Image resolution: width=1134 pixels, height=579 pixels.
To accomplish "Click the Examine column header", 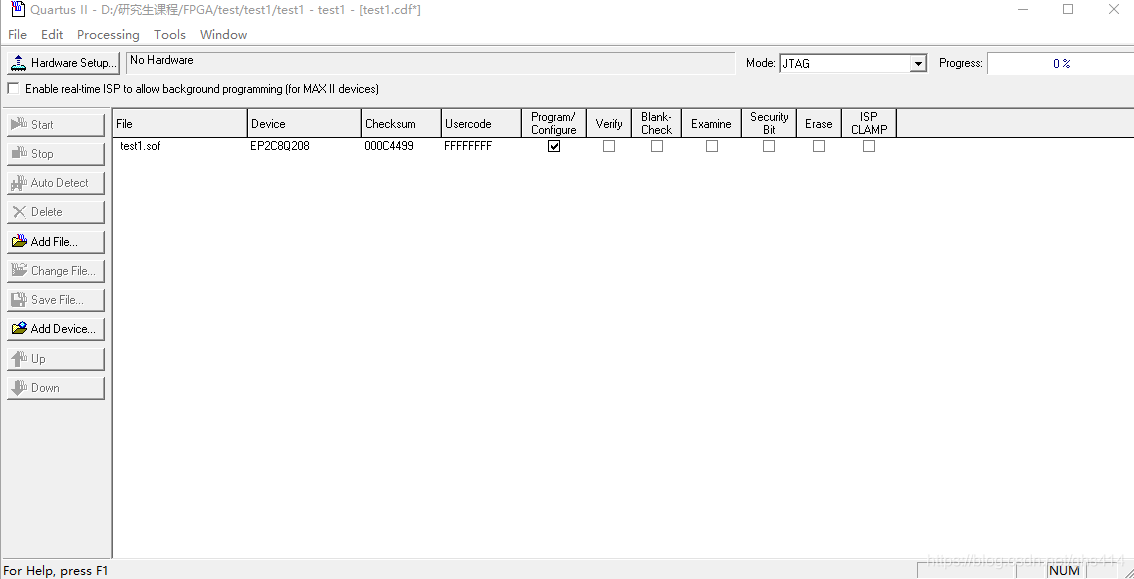I will coord(712,124).
